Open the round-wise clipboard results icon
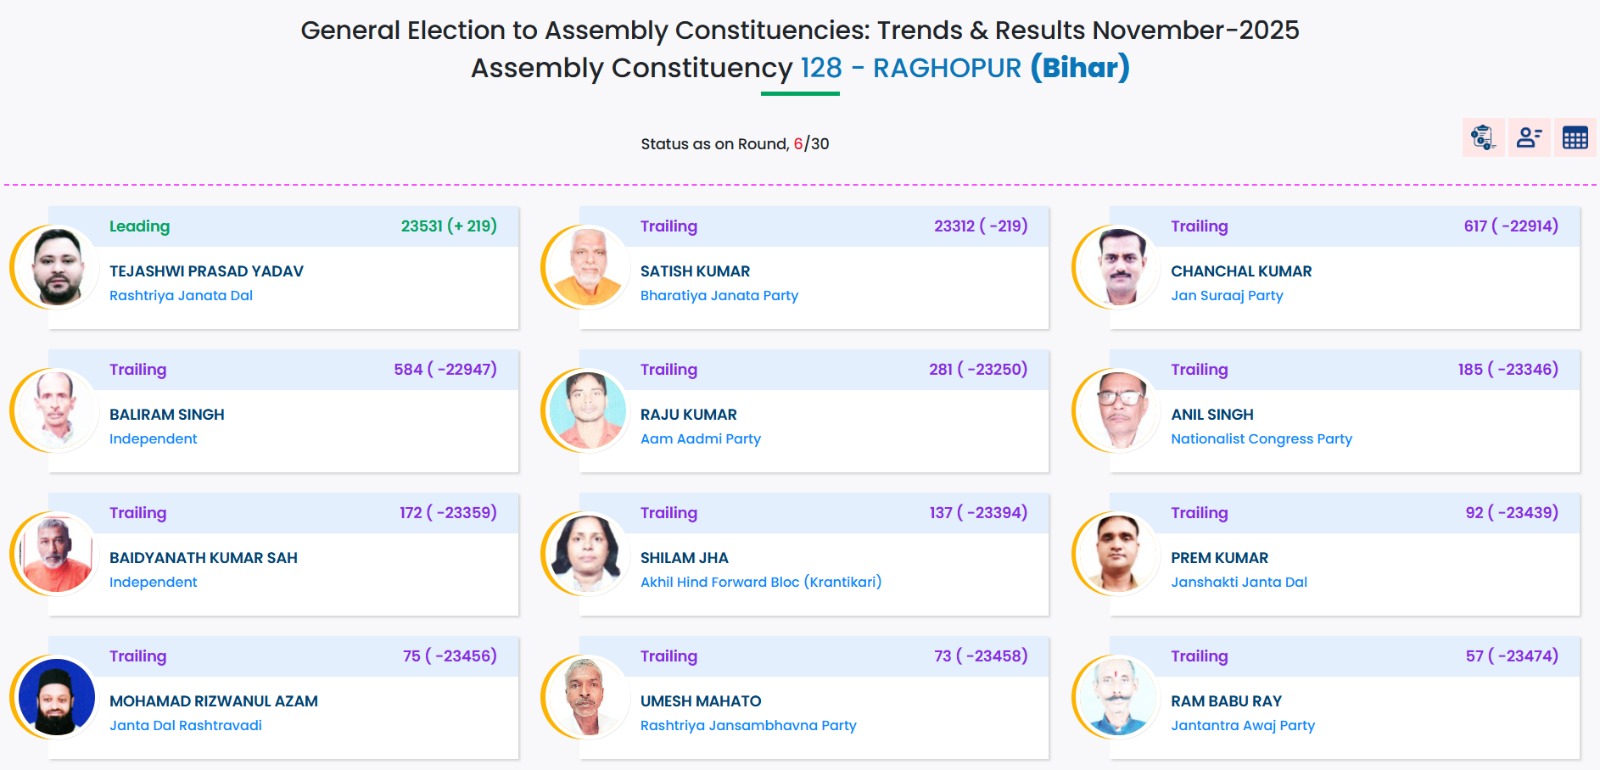1600x770 pixels. (1483, 138)
